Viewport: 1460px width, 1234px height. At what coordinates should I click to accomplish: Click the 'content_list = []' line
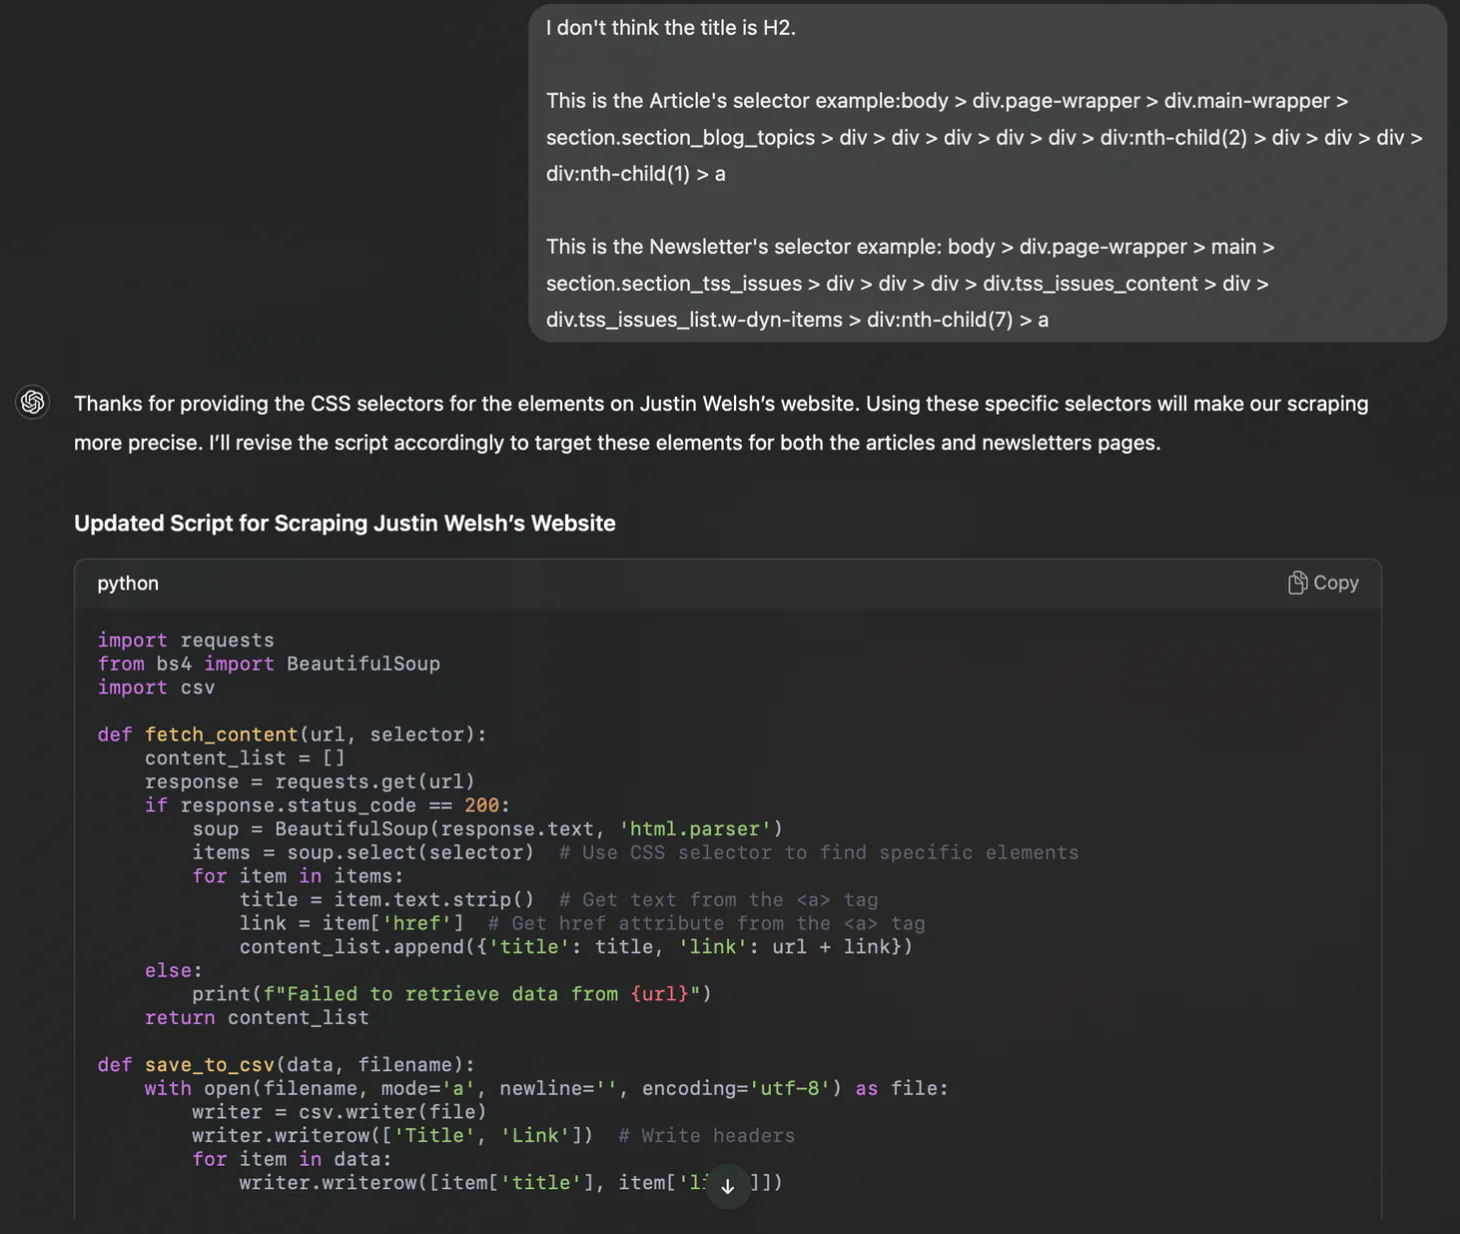click(245, 758)
